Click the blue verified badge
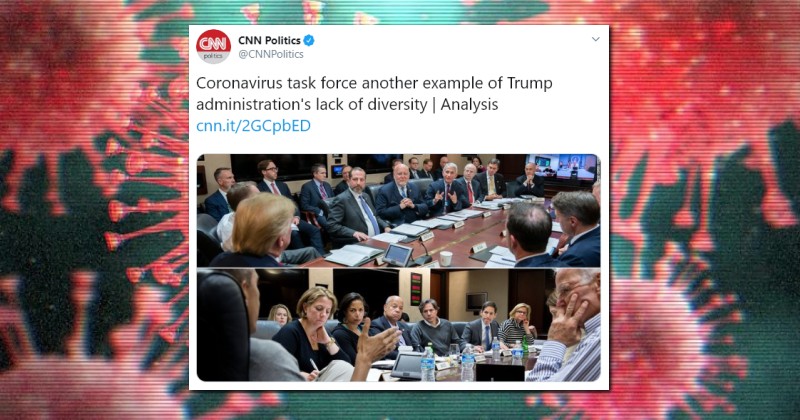 click(x=309, y=40)
